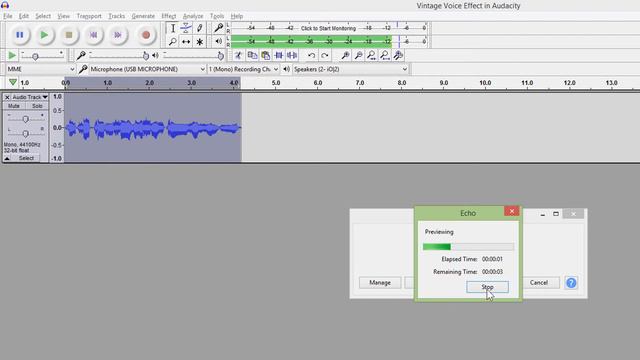This screenshot has height=360, width=640.
Task: Click the Zoom Toggle icon
Action: pos(398,55)
